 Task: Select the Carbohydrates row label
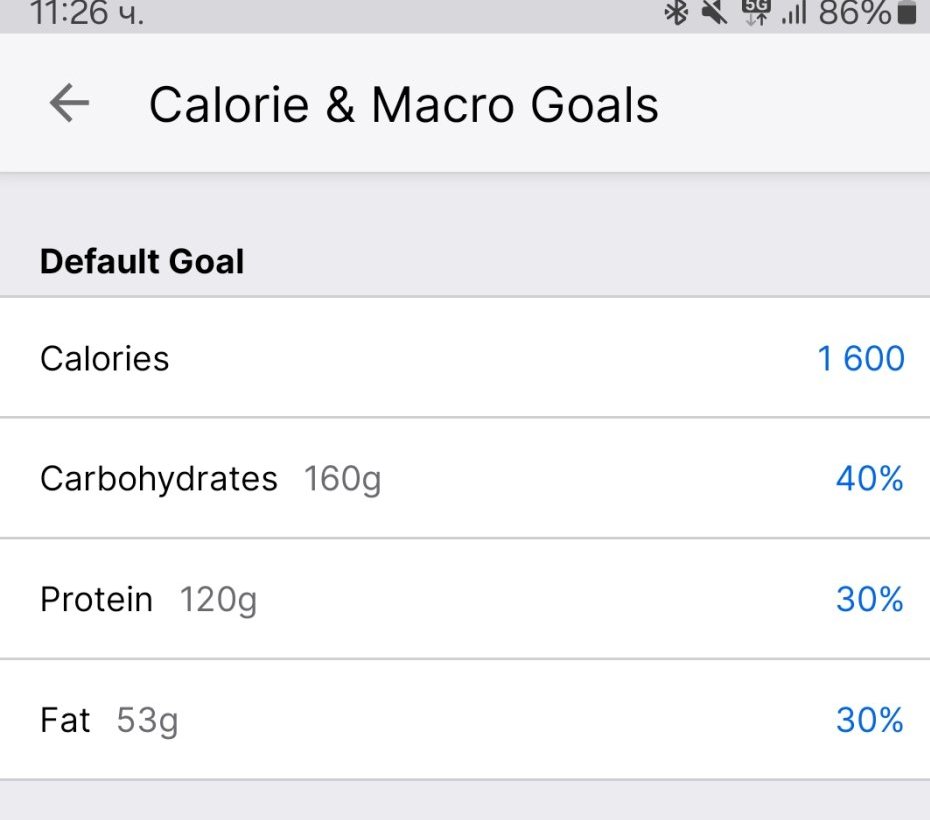click(158, 479)
